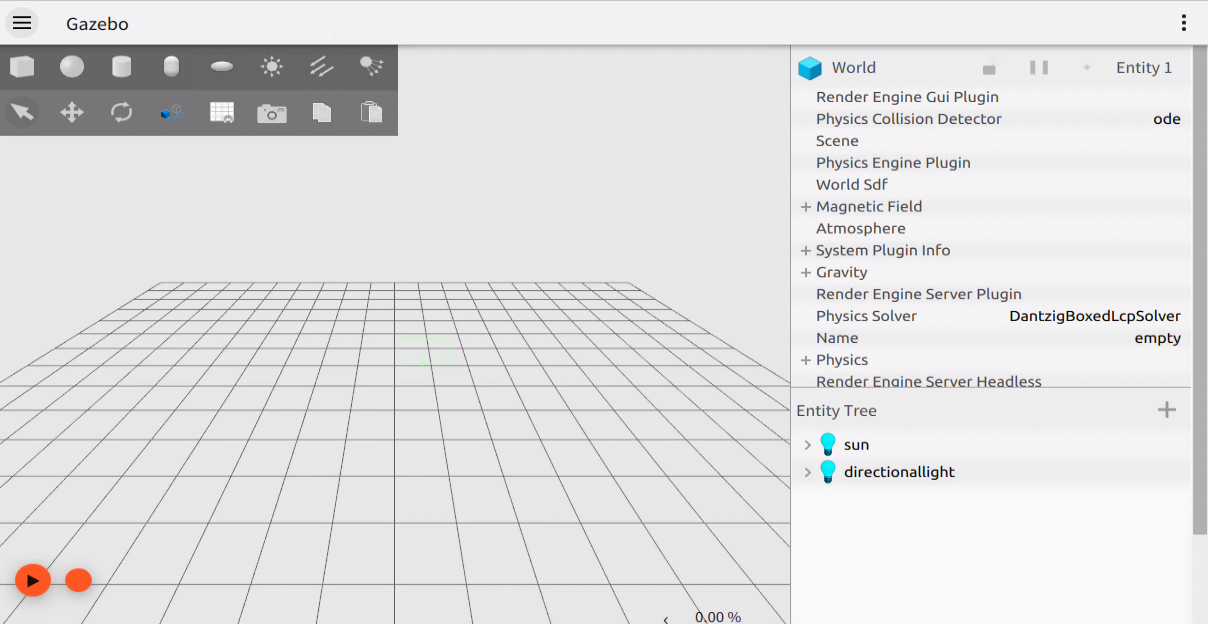Expand the sun entity node
The width and height of the screenshot is (1208, 624).
point(808,445)
